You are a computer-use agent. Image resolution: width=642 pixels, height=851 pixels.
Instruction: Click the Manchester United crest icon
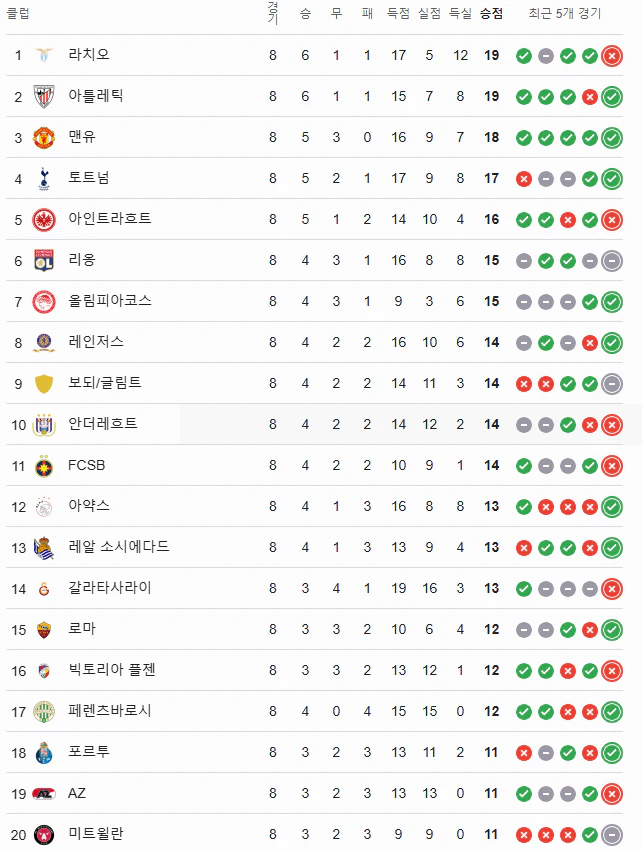click(44, 137)
